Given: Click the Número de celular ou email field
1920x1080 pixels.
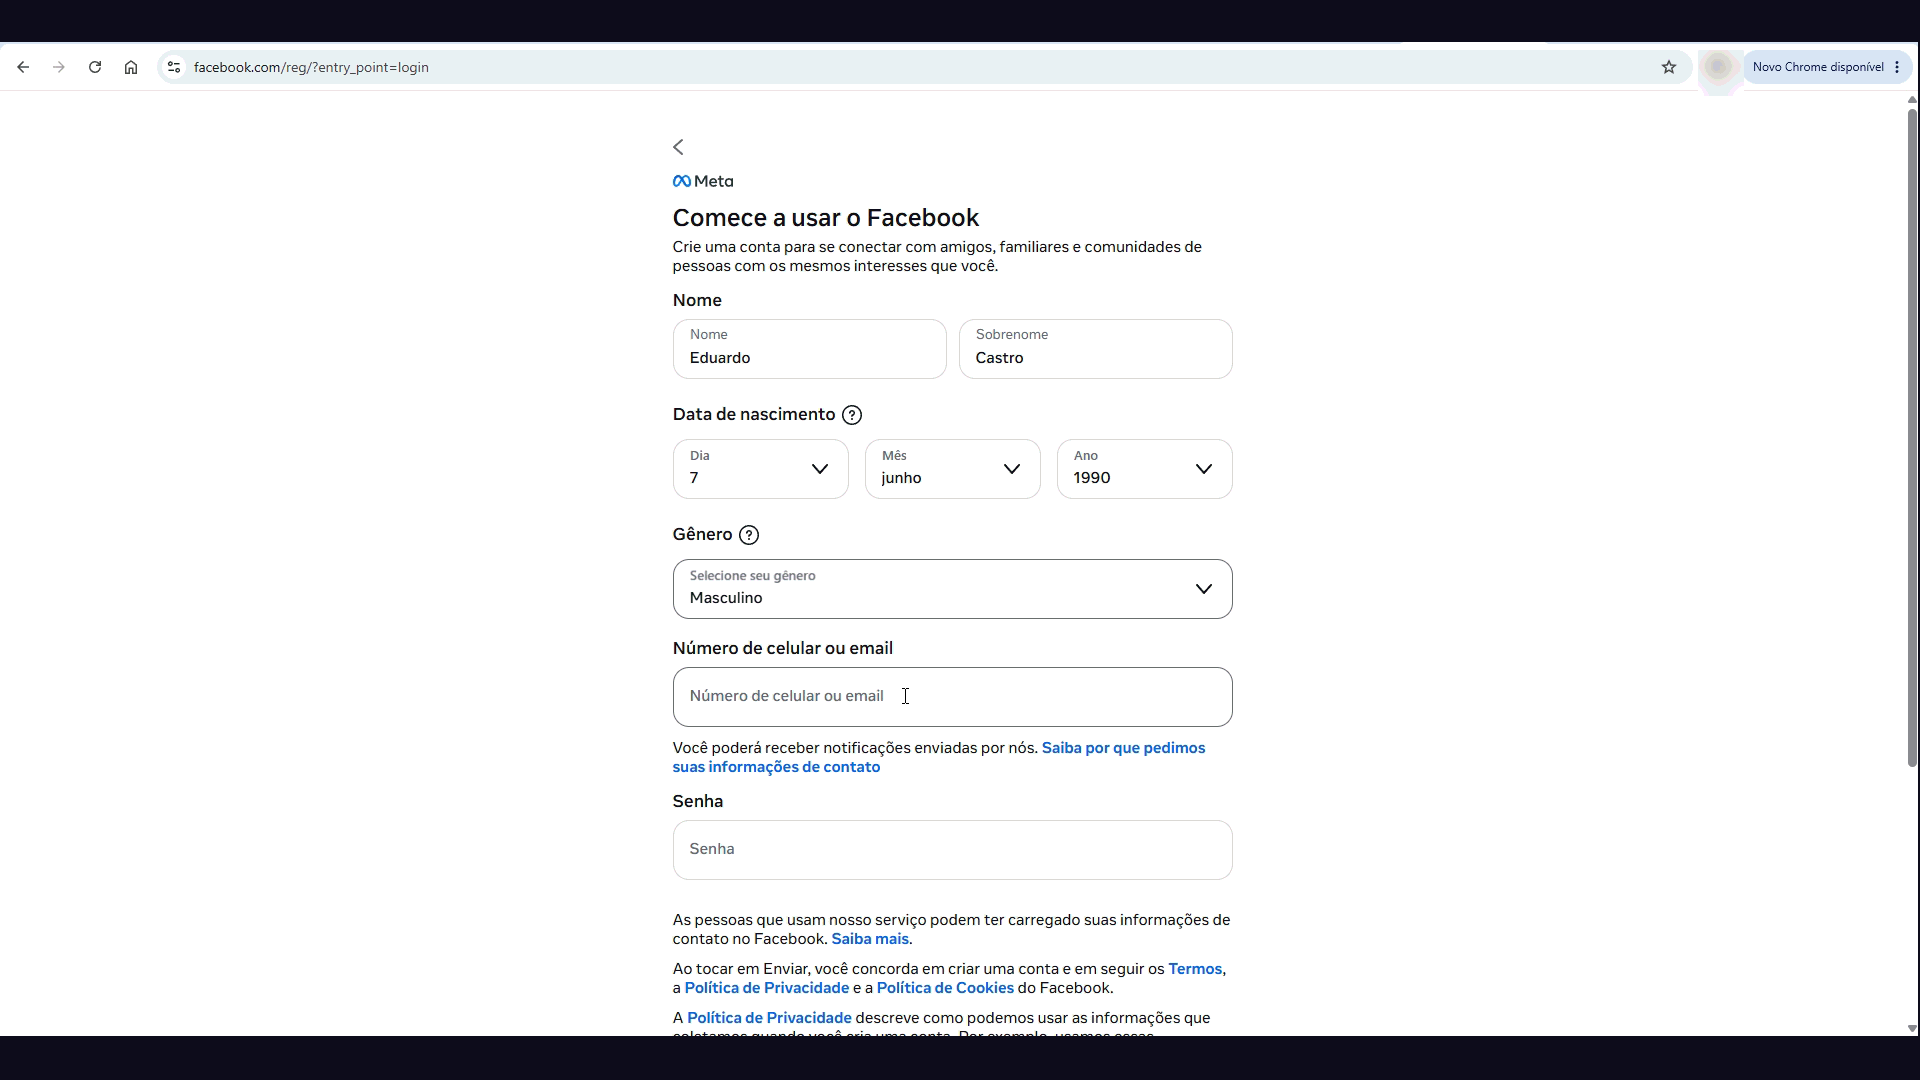Looking at the screenshot, I should (x=953, y=697).
